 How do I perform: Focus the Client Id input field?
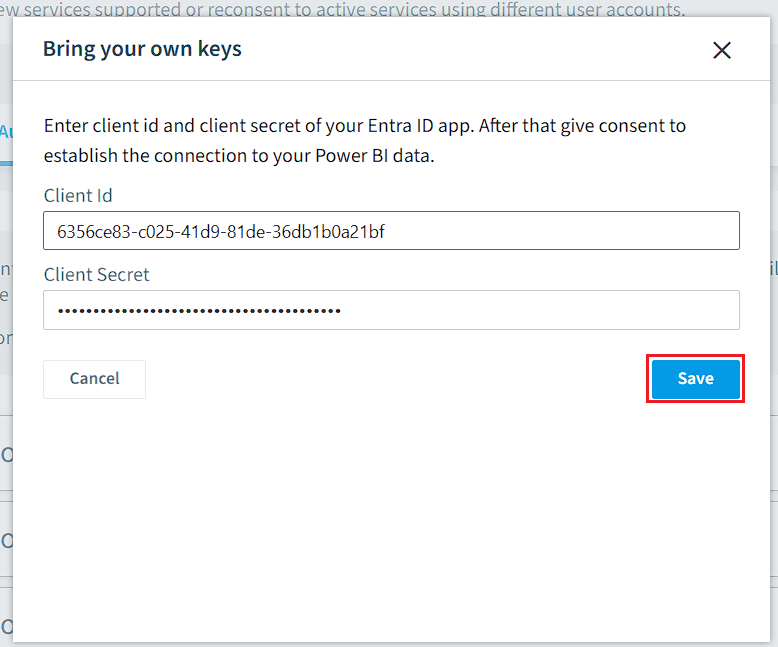(x=391, y=231)
